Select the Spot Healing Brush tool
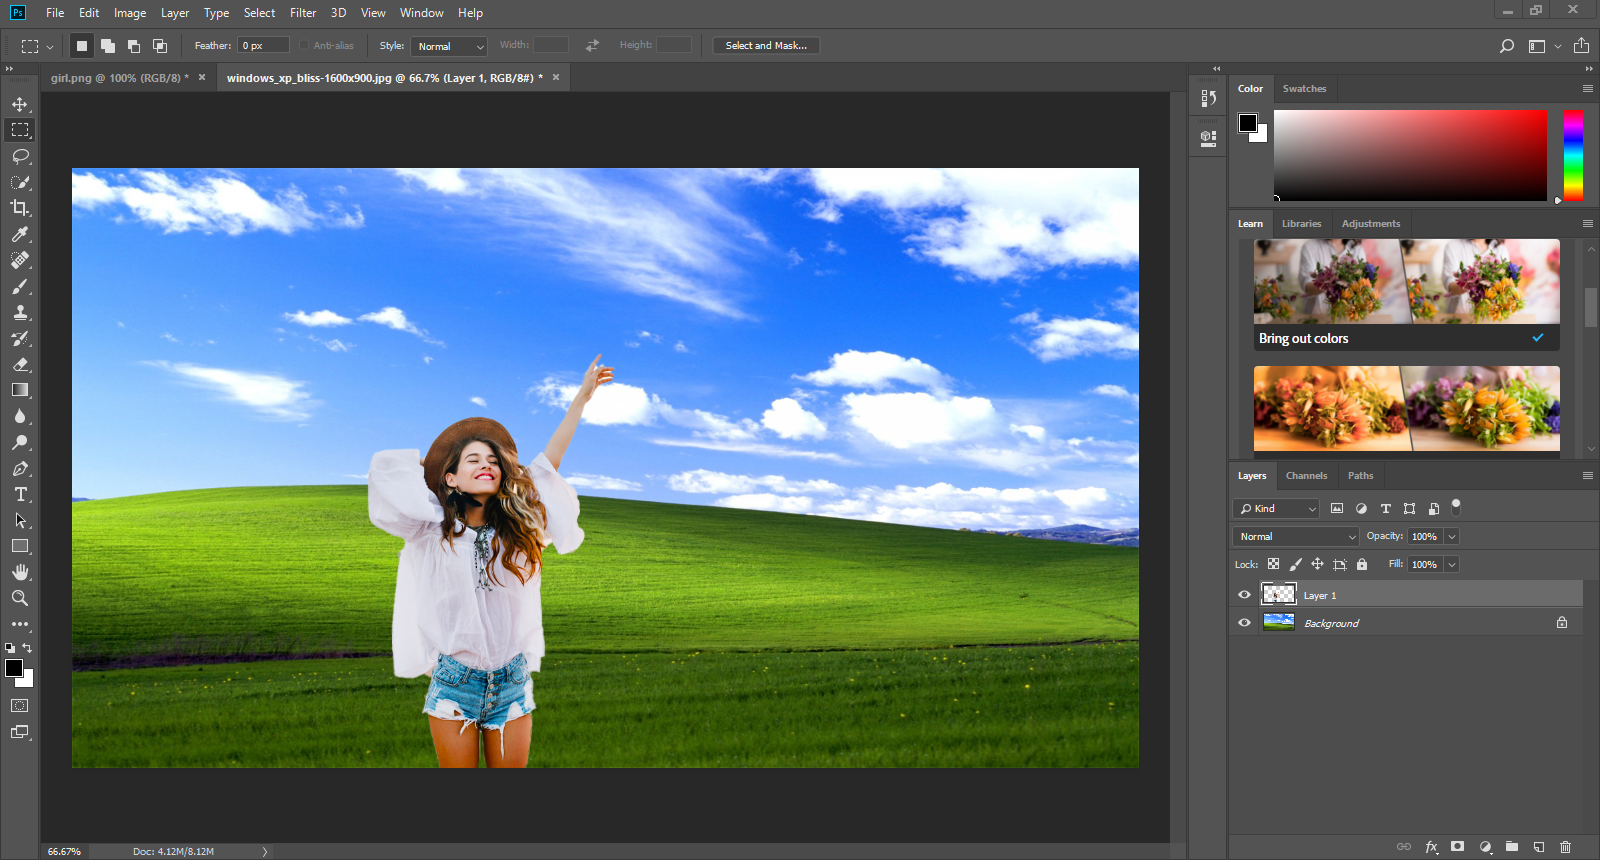The image size is (1600, 860). click(20, 260)
